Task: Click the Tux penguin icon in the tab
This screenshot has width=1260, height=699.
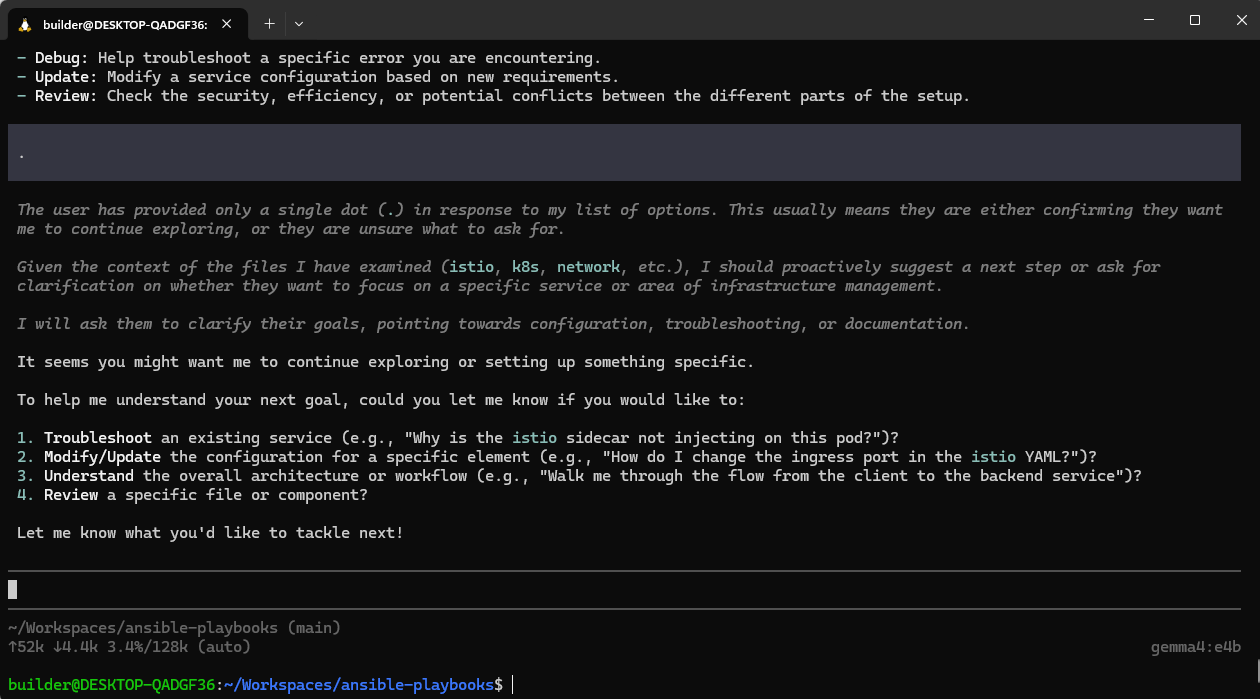Action: pyautogui.click(x=24, y=24)
